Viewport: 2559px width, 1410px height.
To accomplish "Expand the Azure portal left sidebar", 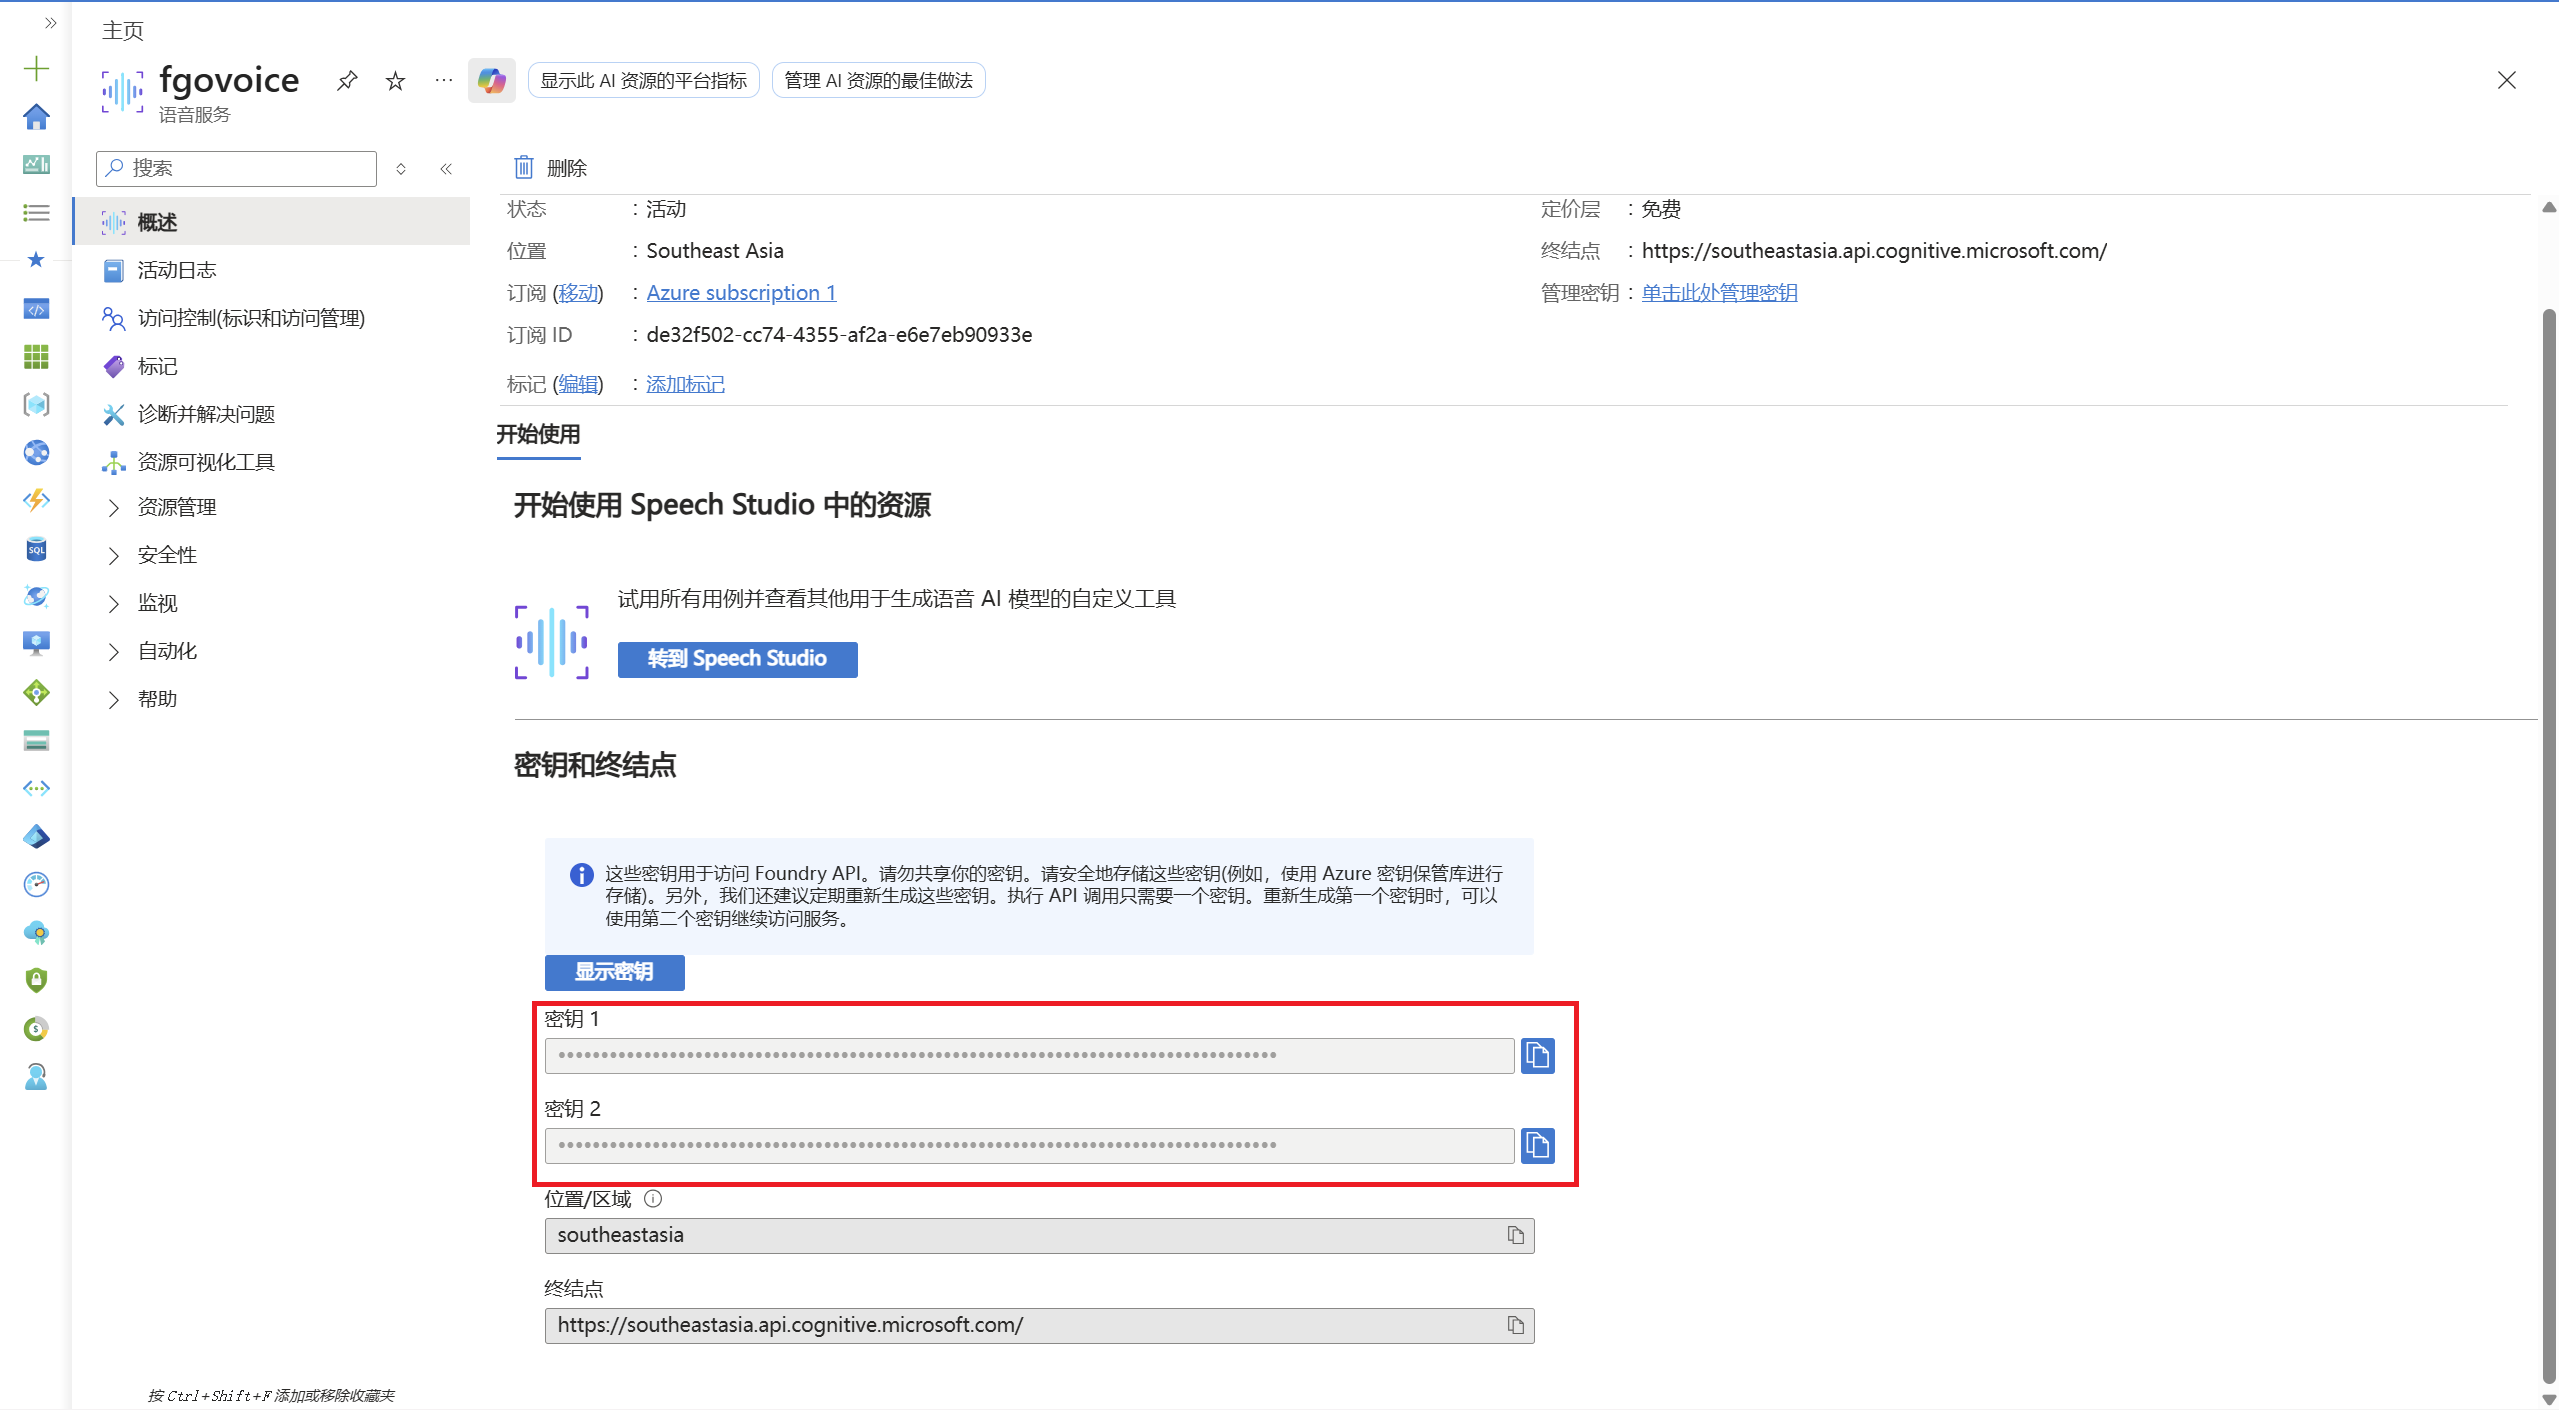I will (50, 23).
